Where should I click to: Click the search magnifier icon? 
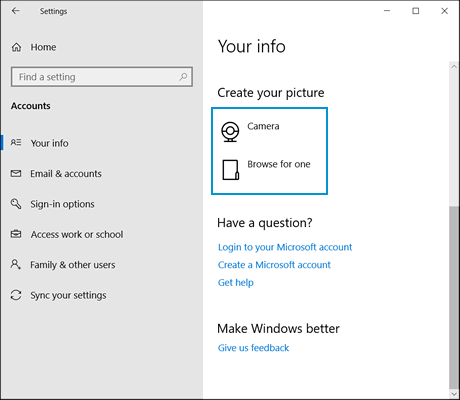[183, 77]
